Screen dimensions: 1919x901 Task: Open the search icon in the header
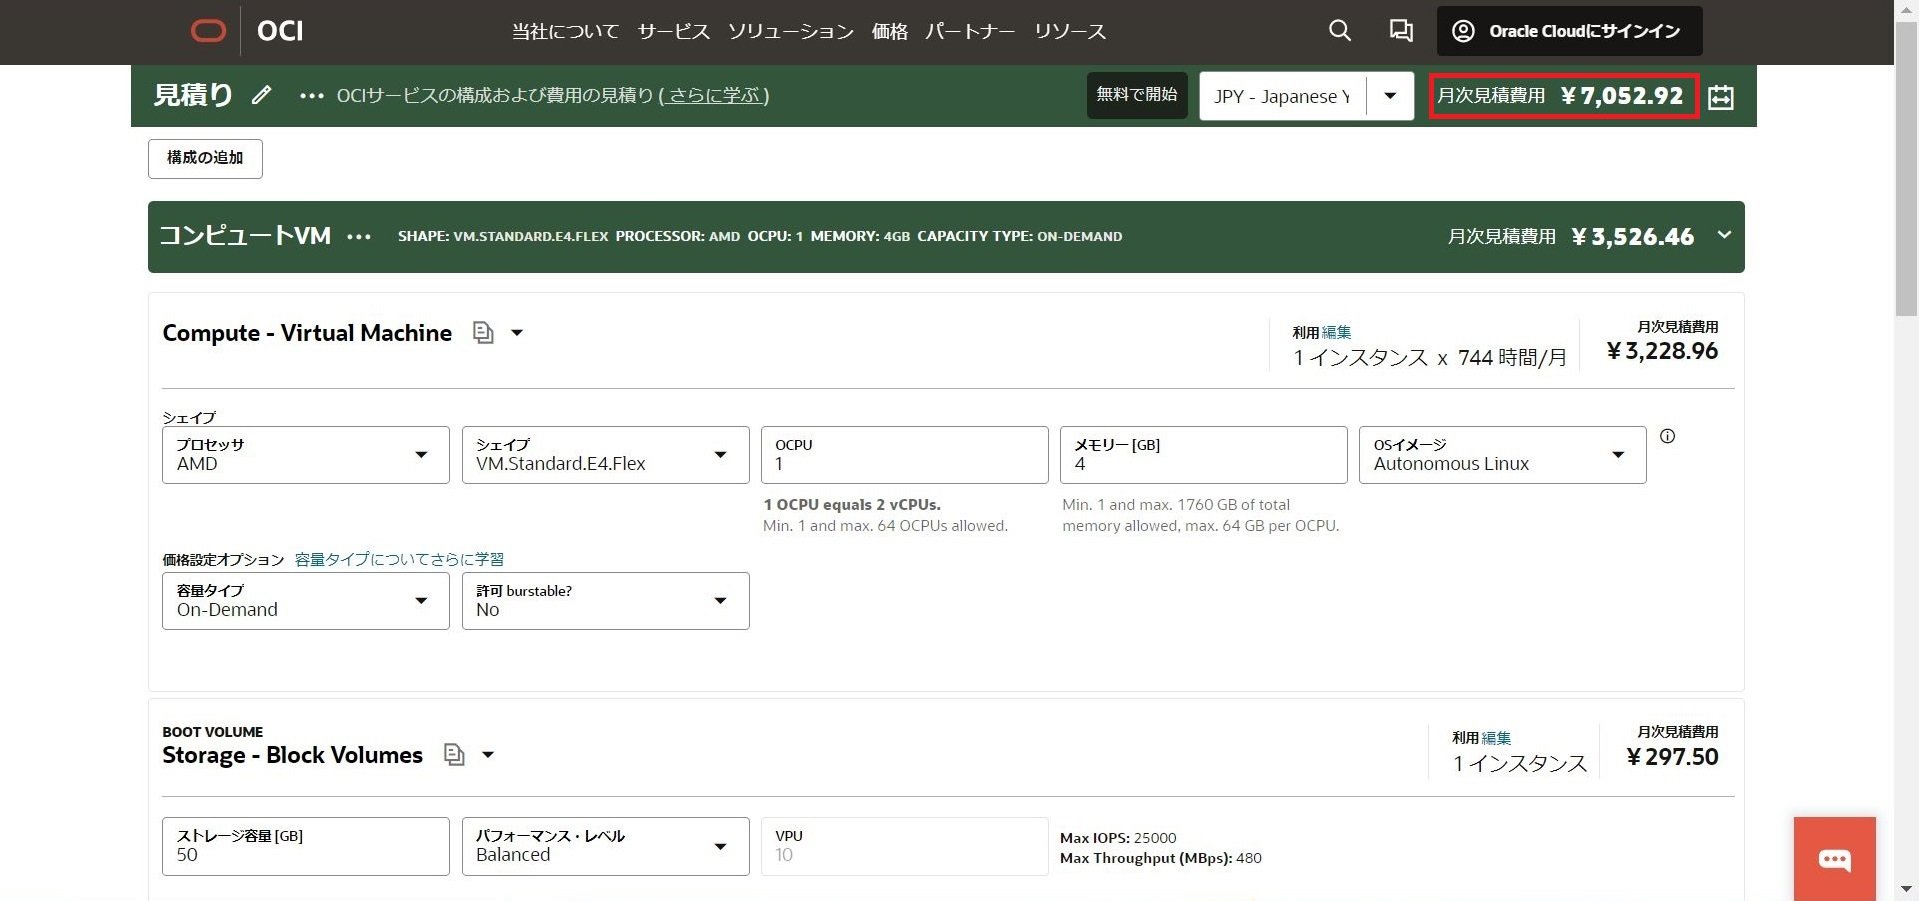click(1339, 31)
